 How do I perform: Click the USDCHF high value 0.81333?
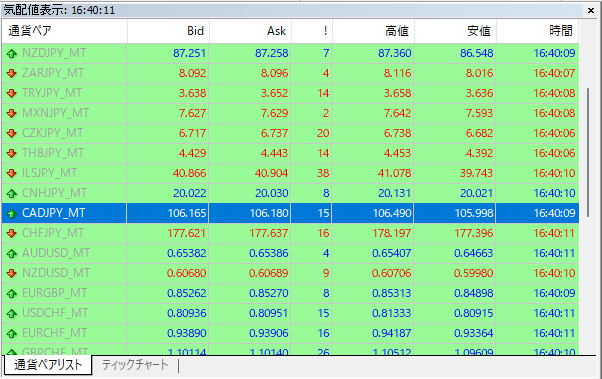[x=392, y=313]
